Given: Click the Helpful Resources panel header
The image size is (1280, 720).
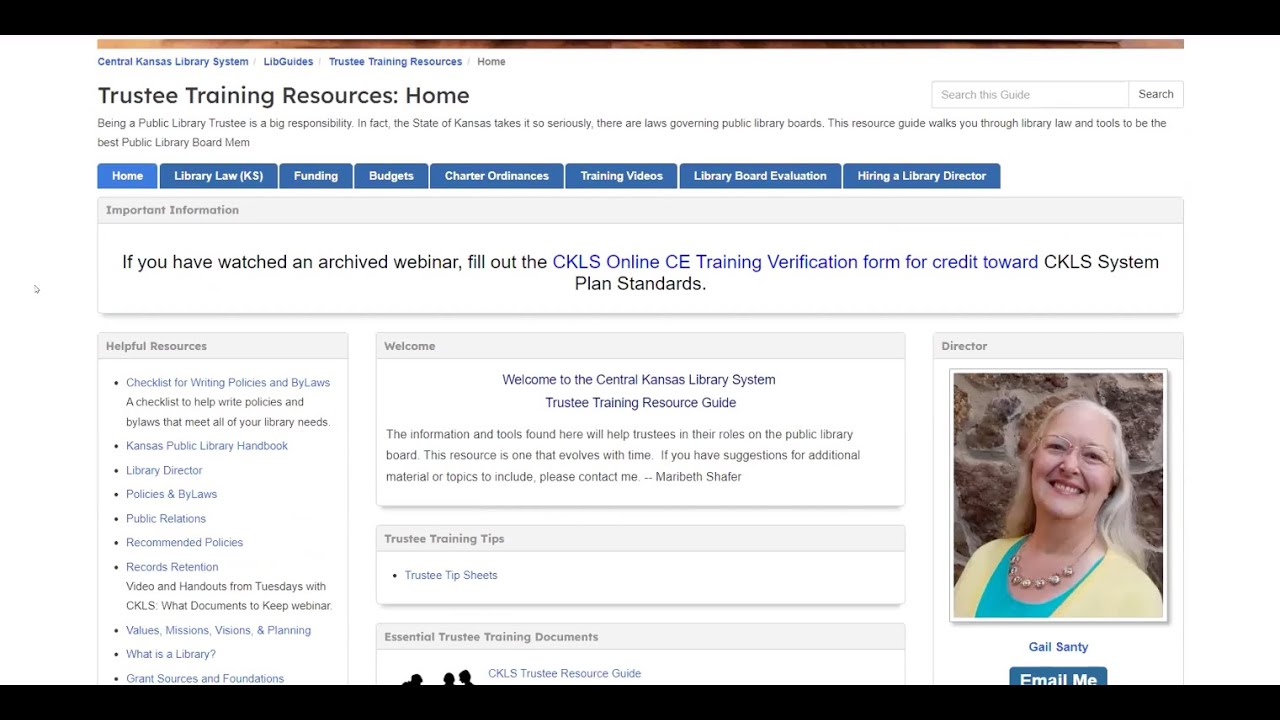Looking at the screenshot, I should [x=223, y=346].
